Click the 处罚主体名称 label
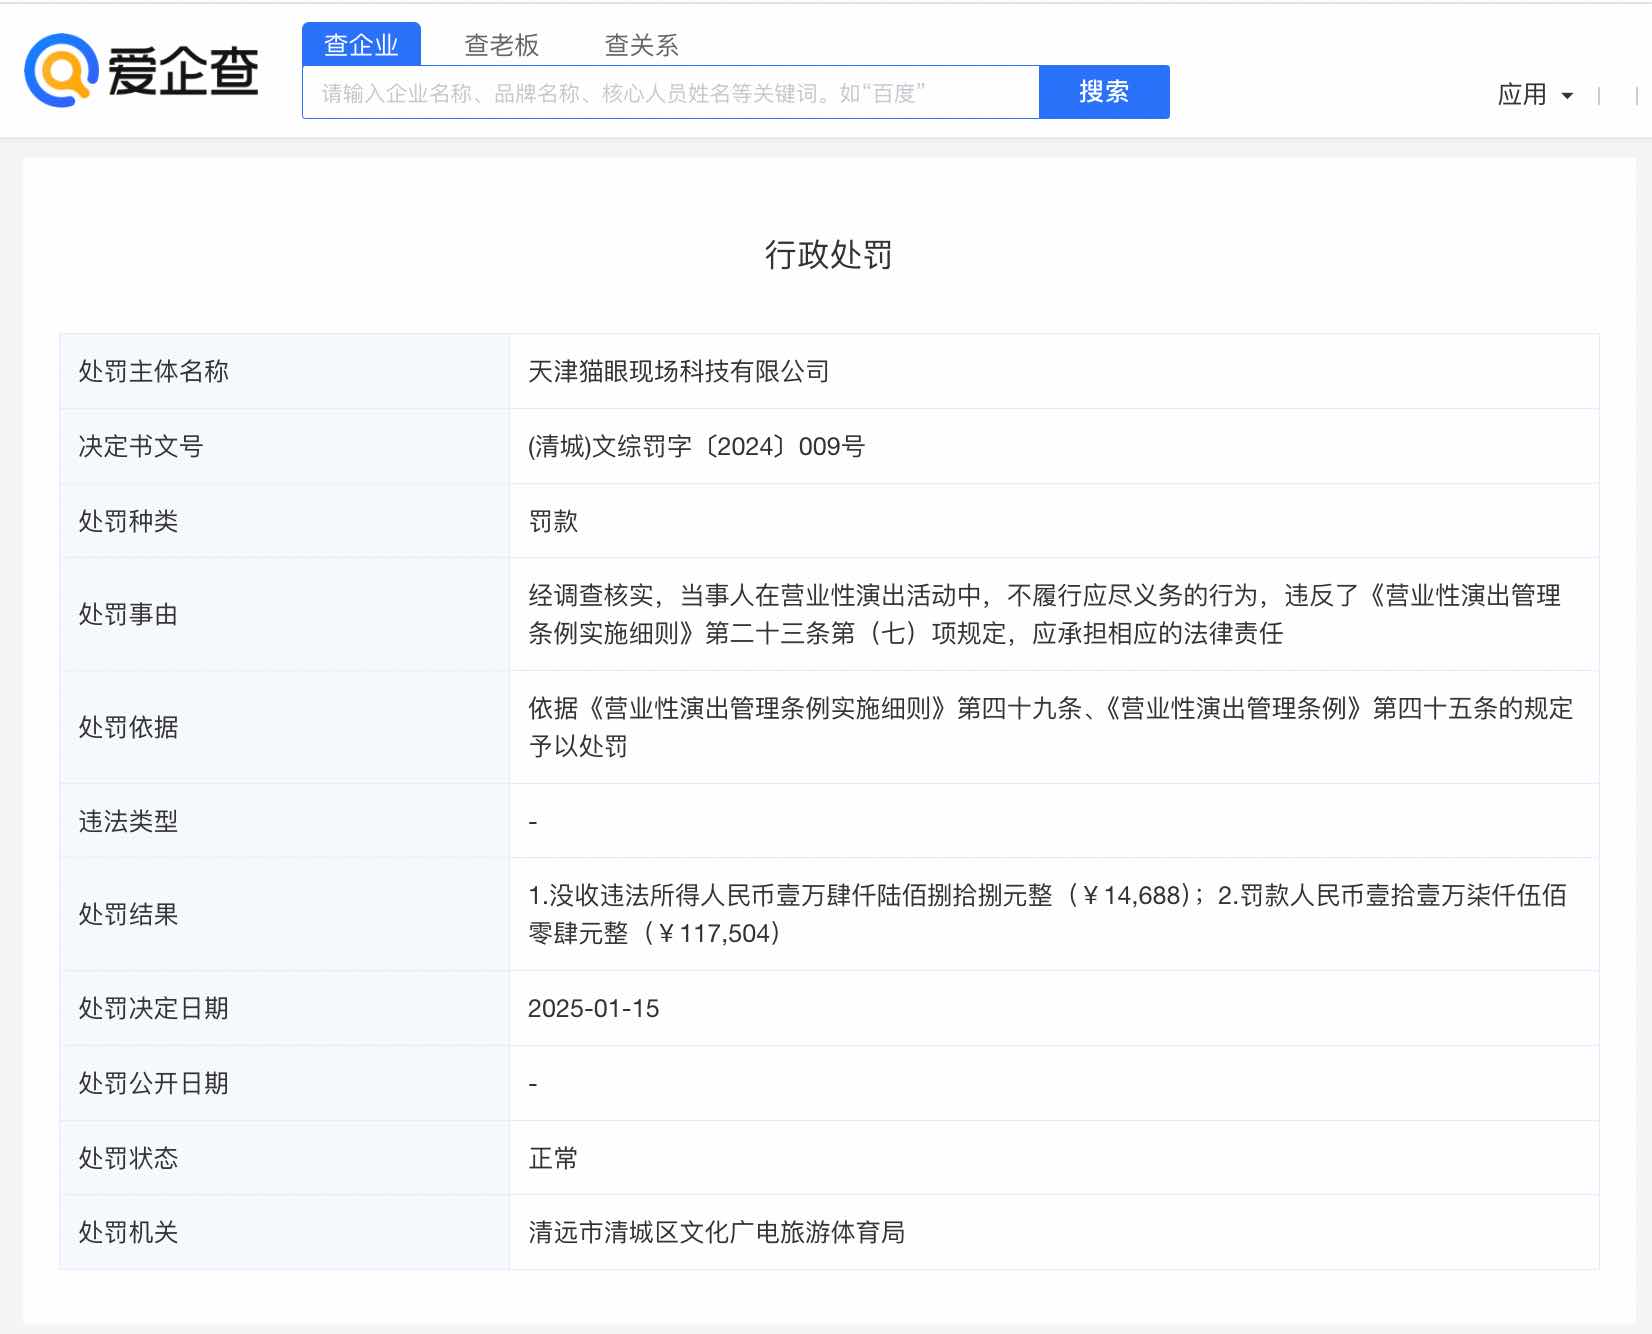This screenshot has width=1652, height=1334. pos(154,372)
